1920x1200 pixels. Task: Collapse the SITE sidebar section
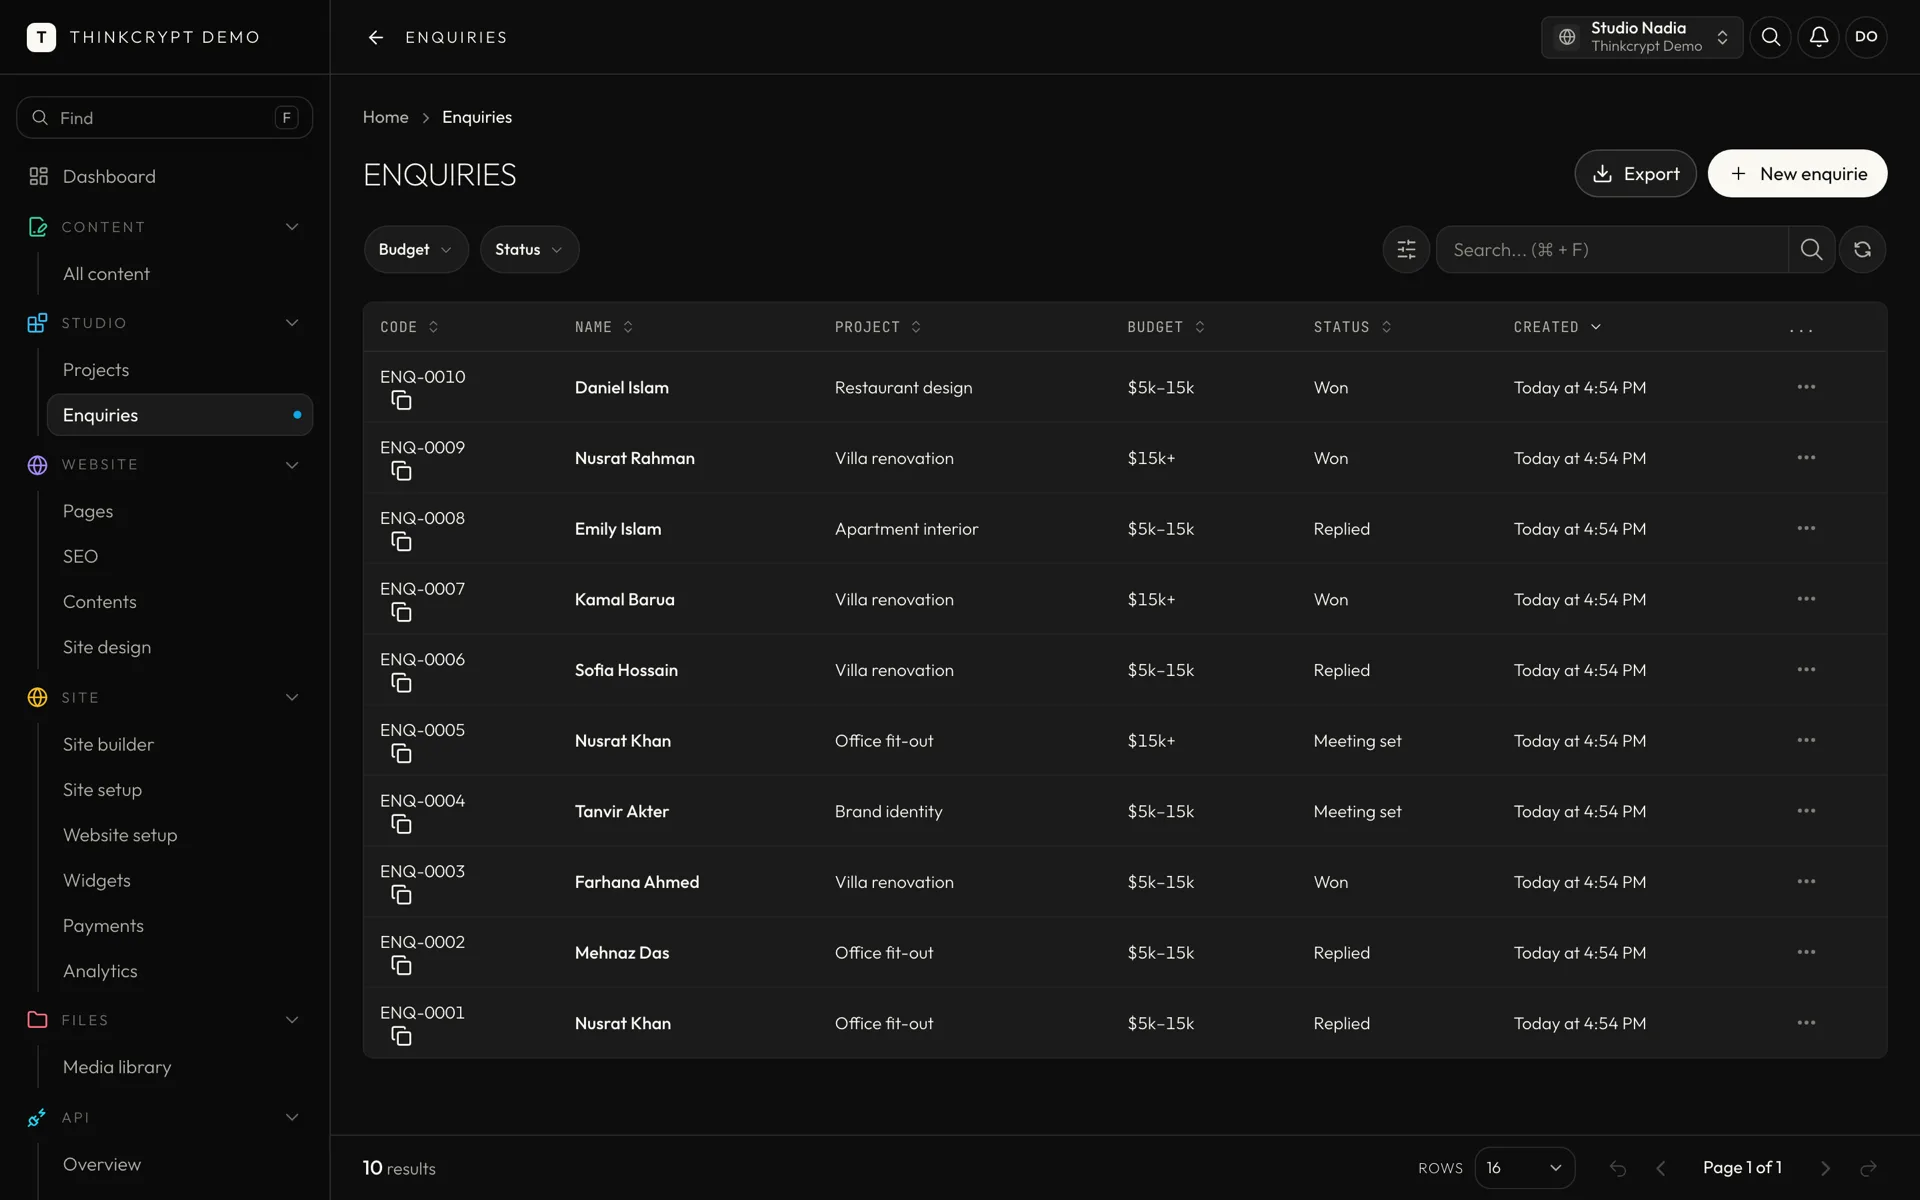coord(292,698)
